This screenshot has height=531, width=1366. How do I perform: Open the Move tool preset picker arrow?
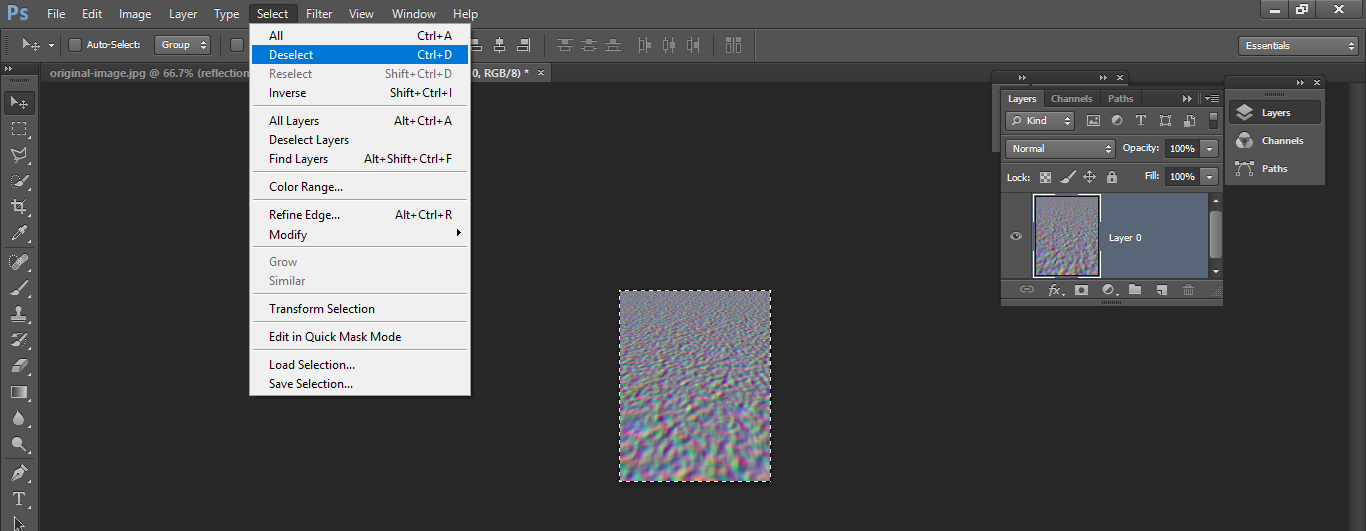pyautogui.click(x=52, y=45)
